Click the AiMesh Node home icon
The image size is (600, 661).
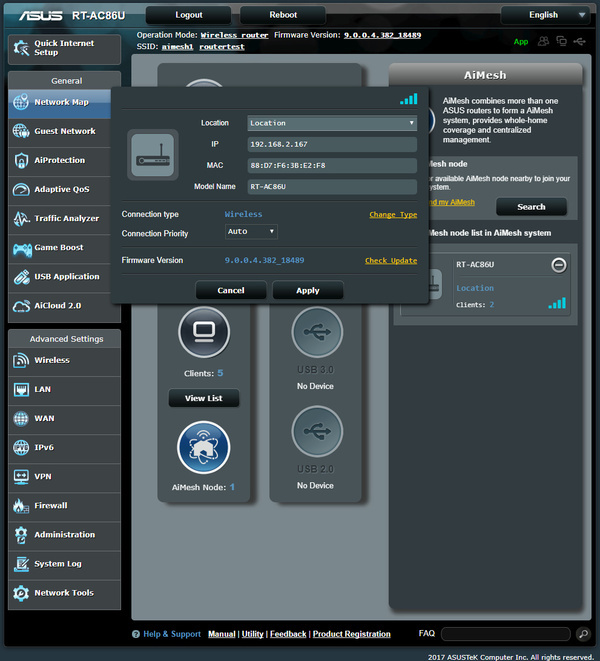click(204, 447)
